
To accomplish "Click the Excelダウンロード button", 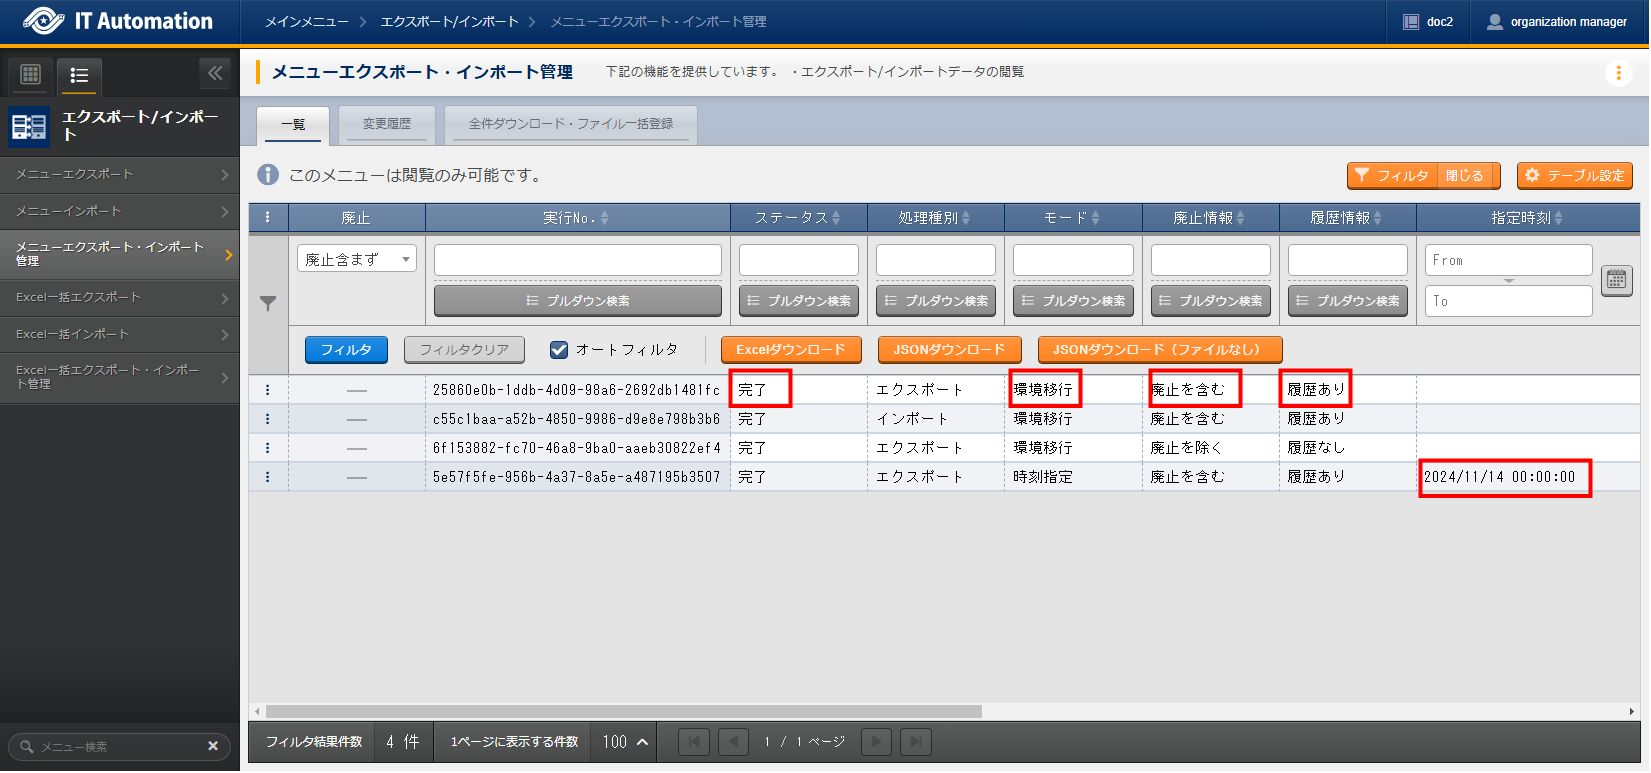I will tap(790, 350).
